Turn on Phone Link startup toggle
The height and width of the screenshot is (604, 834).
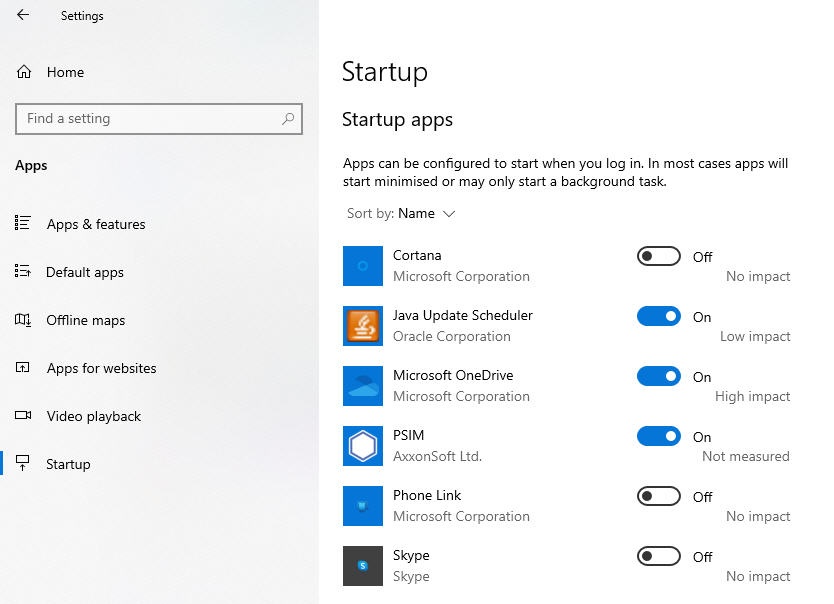click(x=658, y=497)
